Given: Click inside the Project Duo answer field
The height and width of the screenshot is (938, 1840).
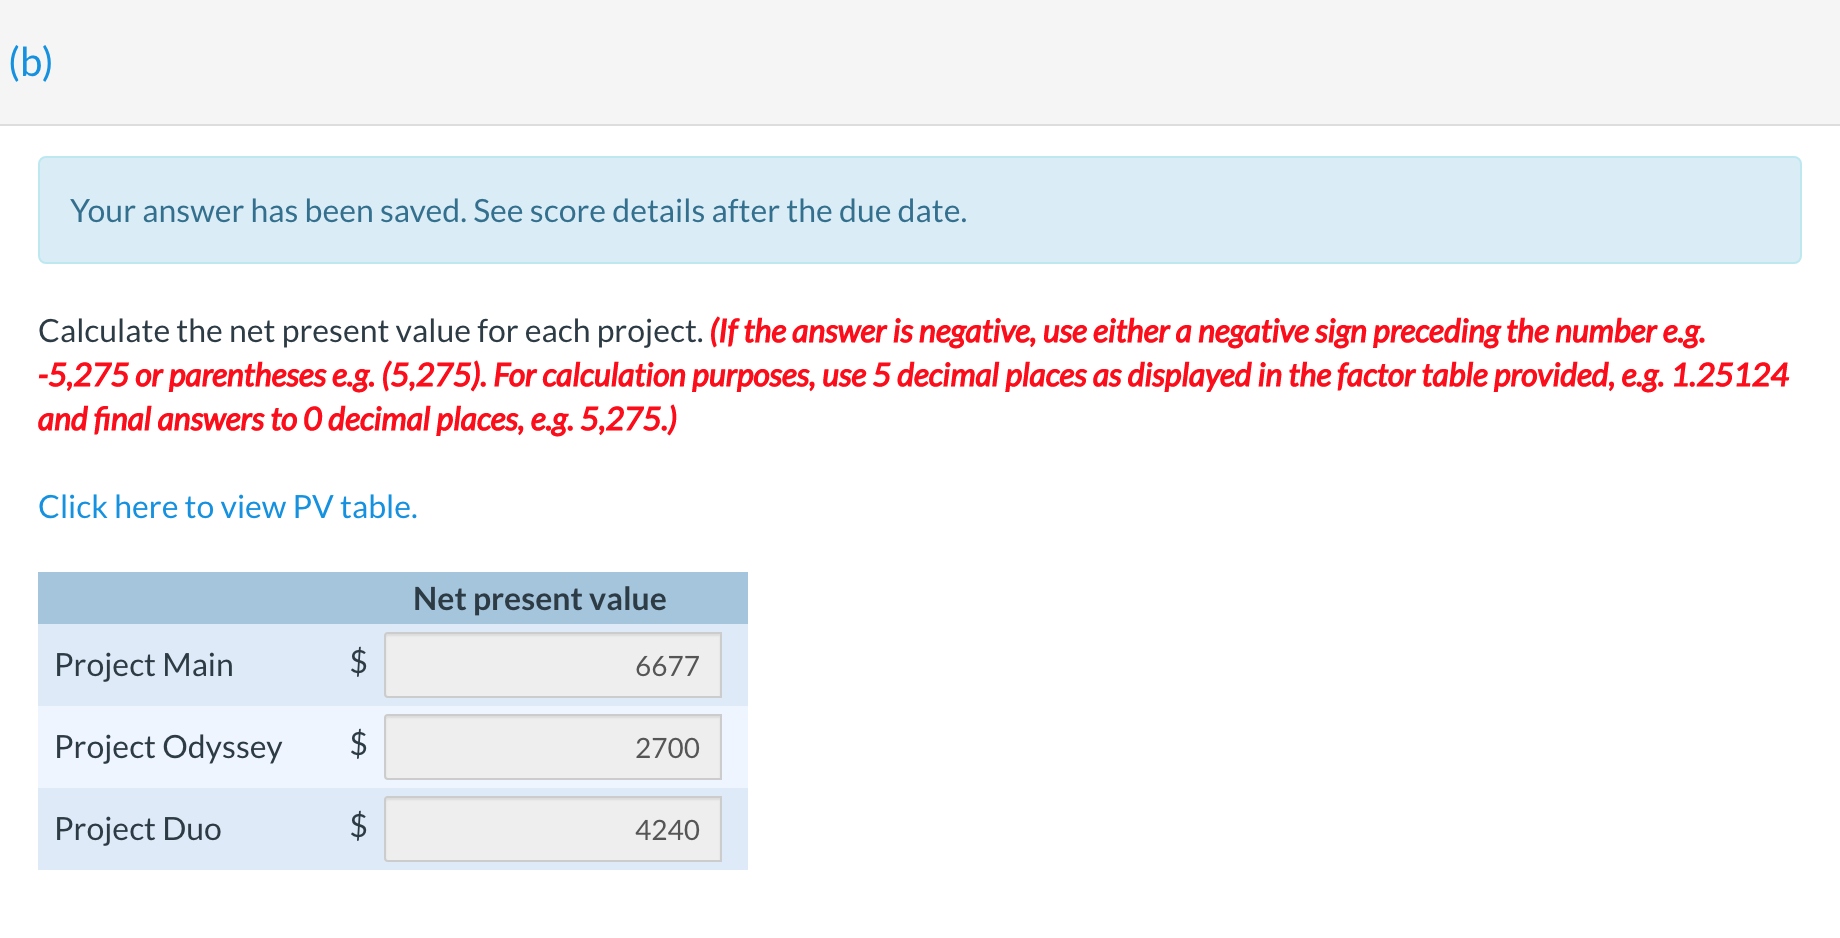Looking at the screenshot, I should pos(551,829).
